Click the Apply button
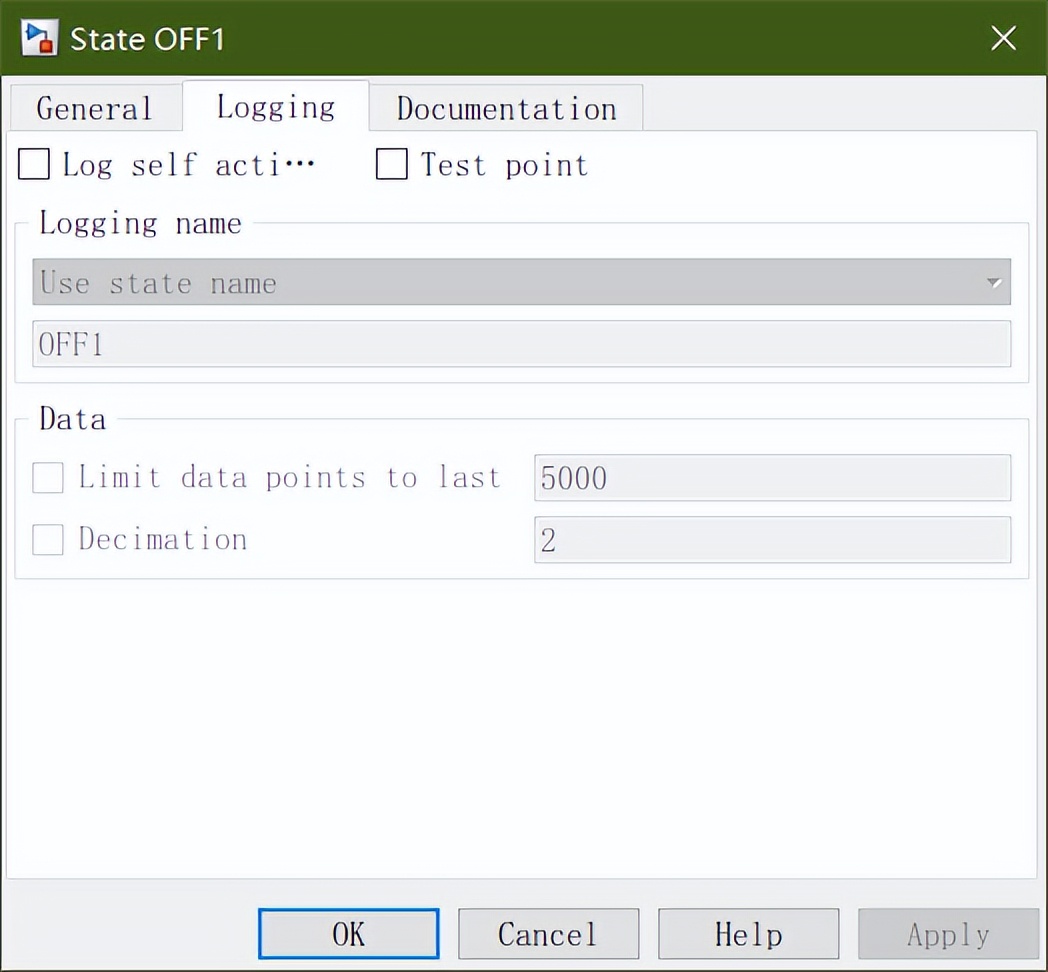The image size is (1048, 972). pyautogui.click(x=946, y=933)
